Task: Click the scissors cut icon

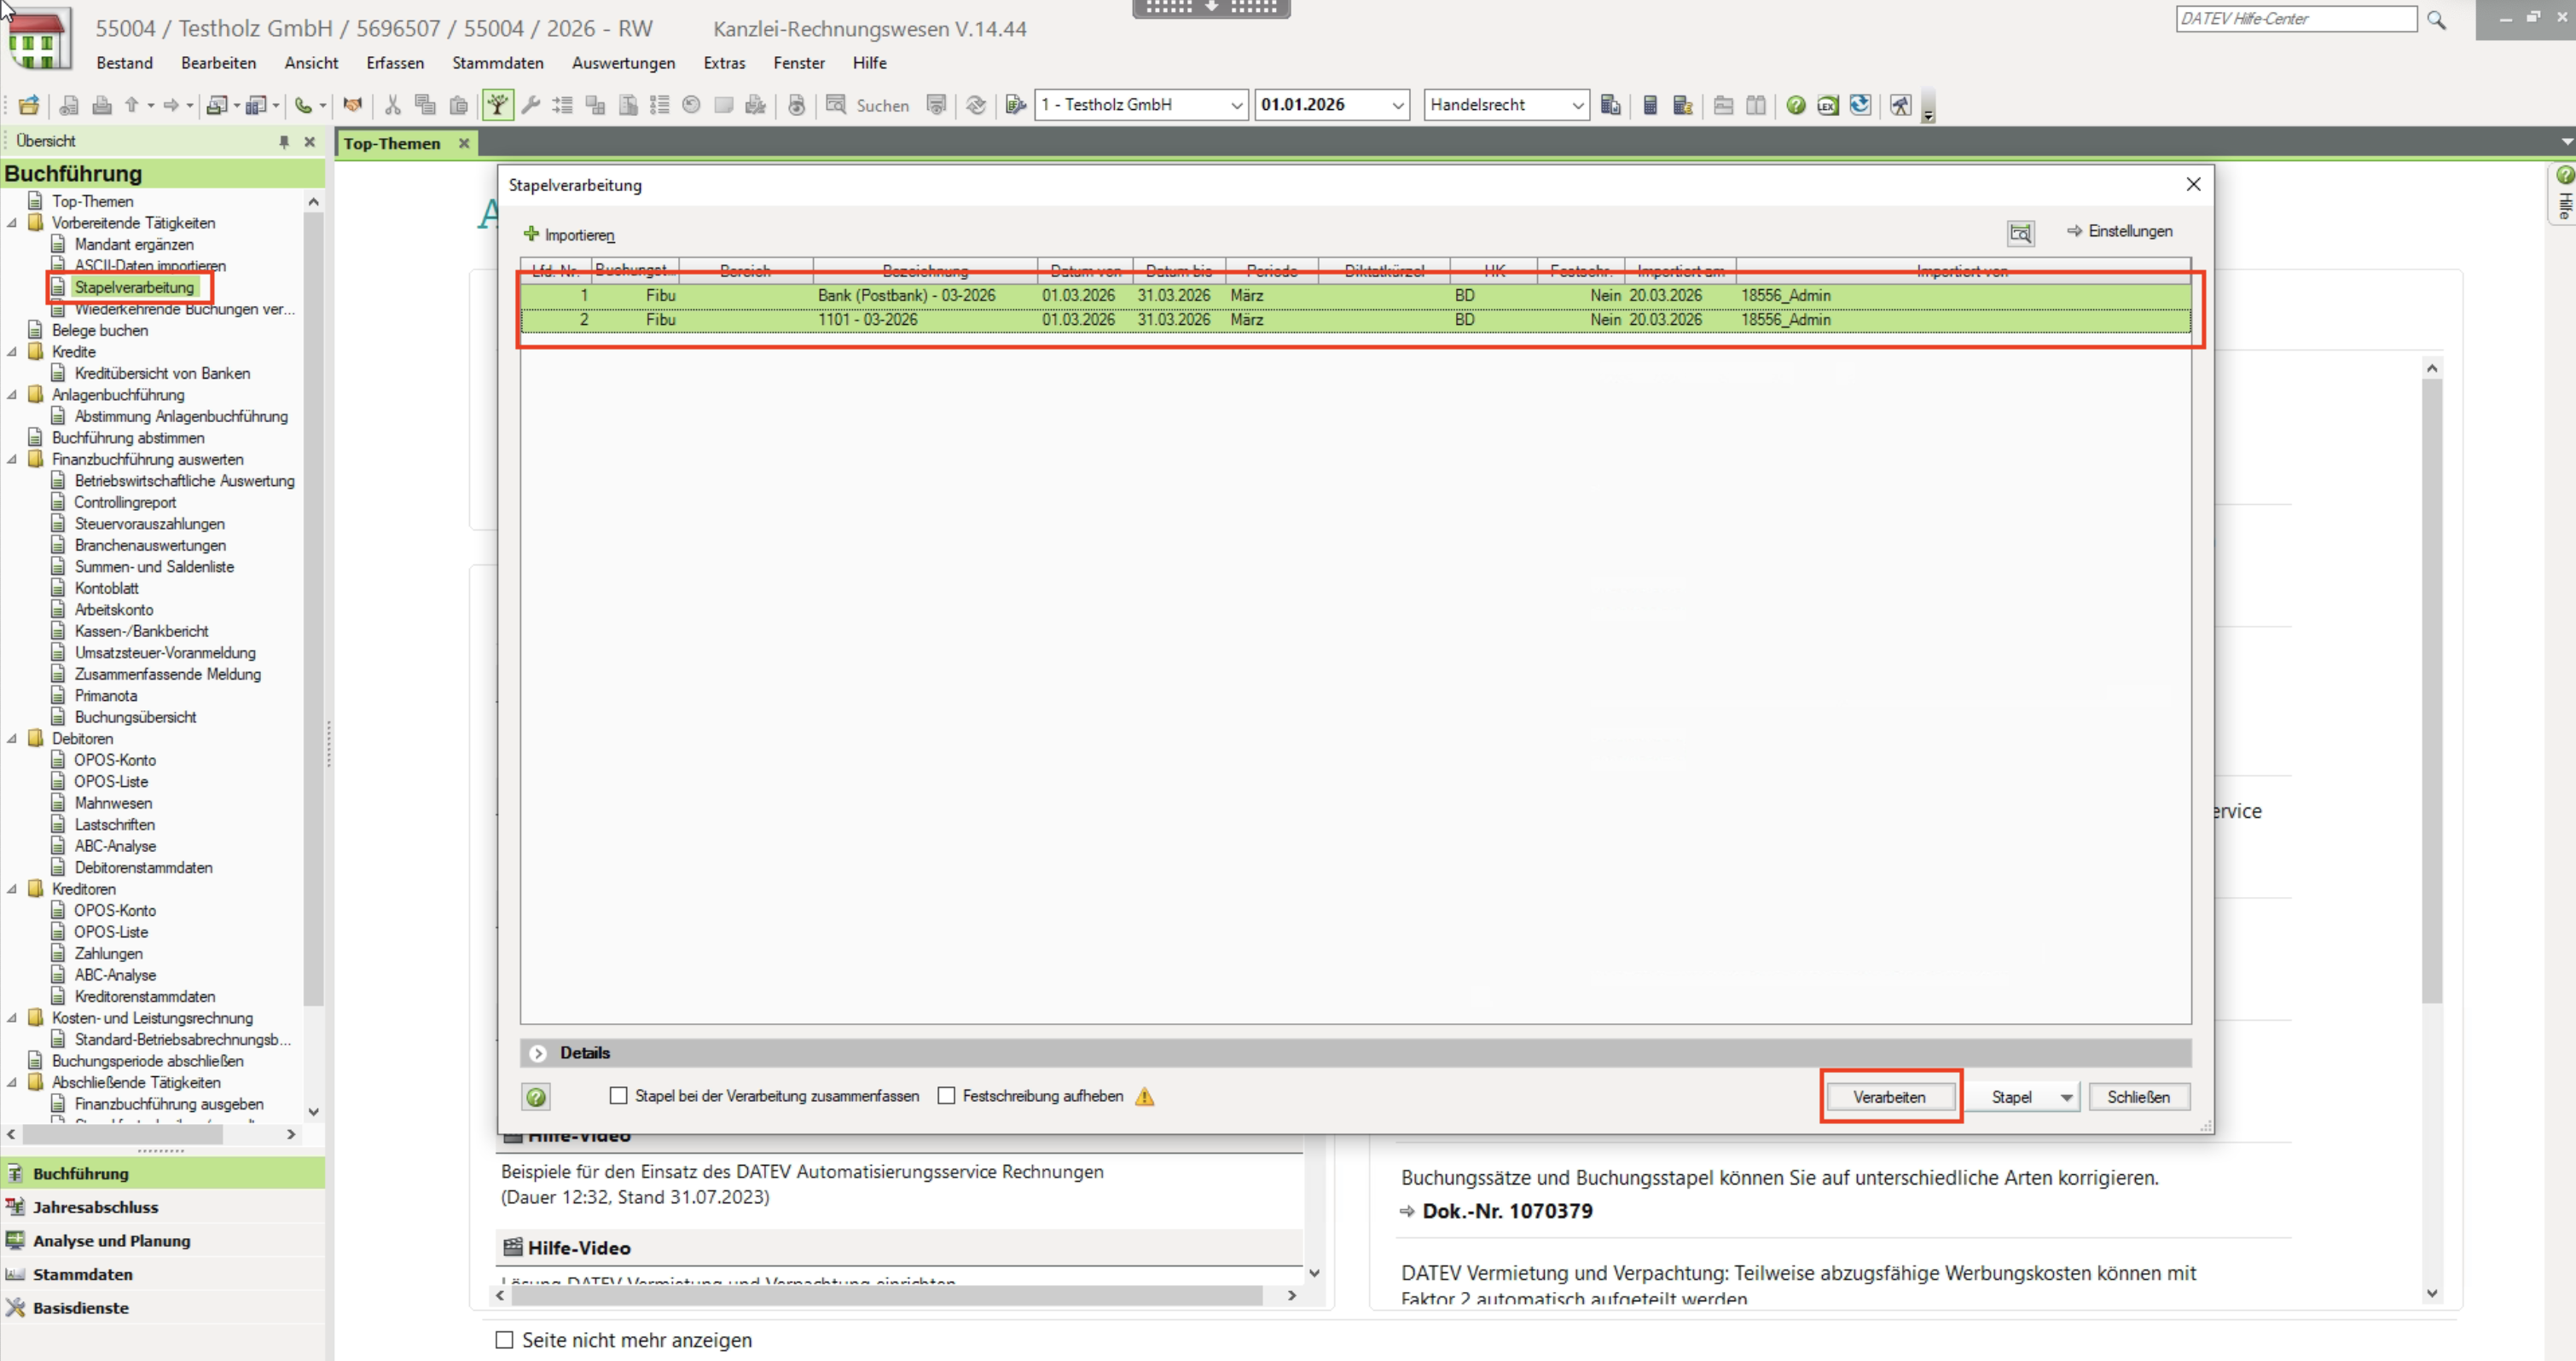Action: coord(393,105)
